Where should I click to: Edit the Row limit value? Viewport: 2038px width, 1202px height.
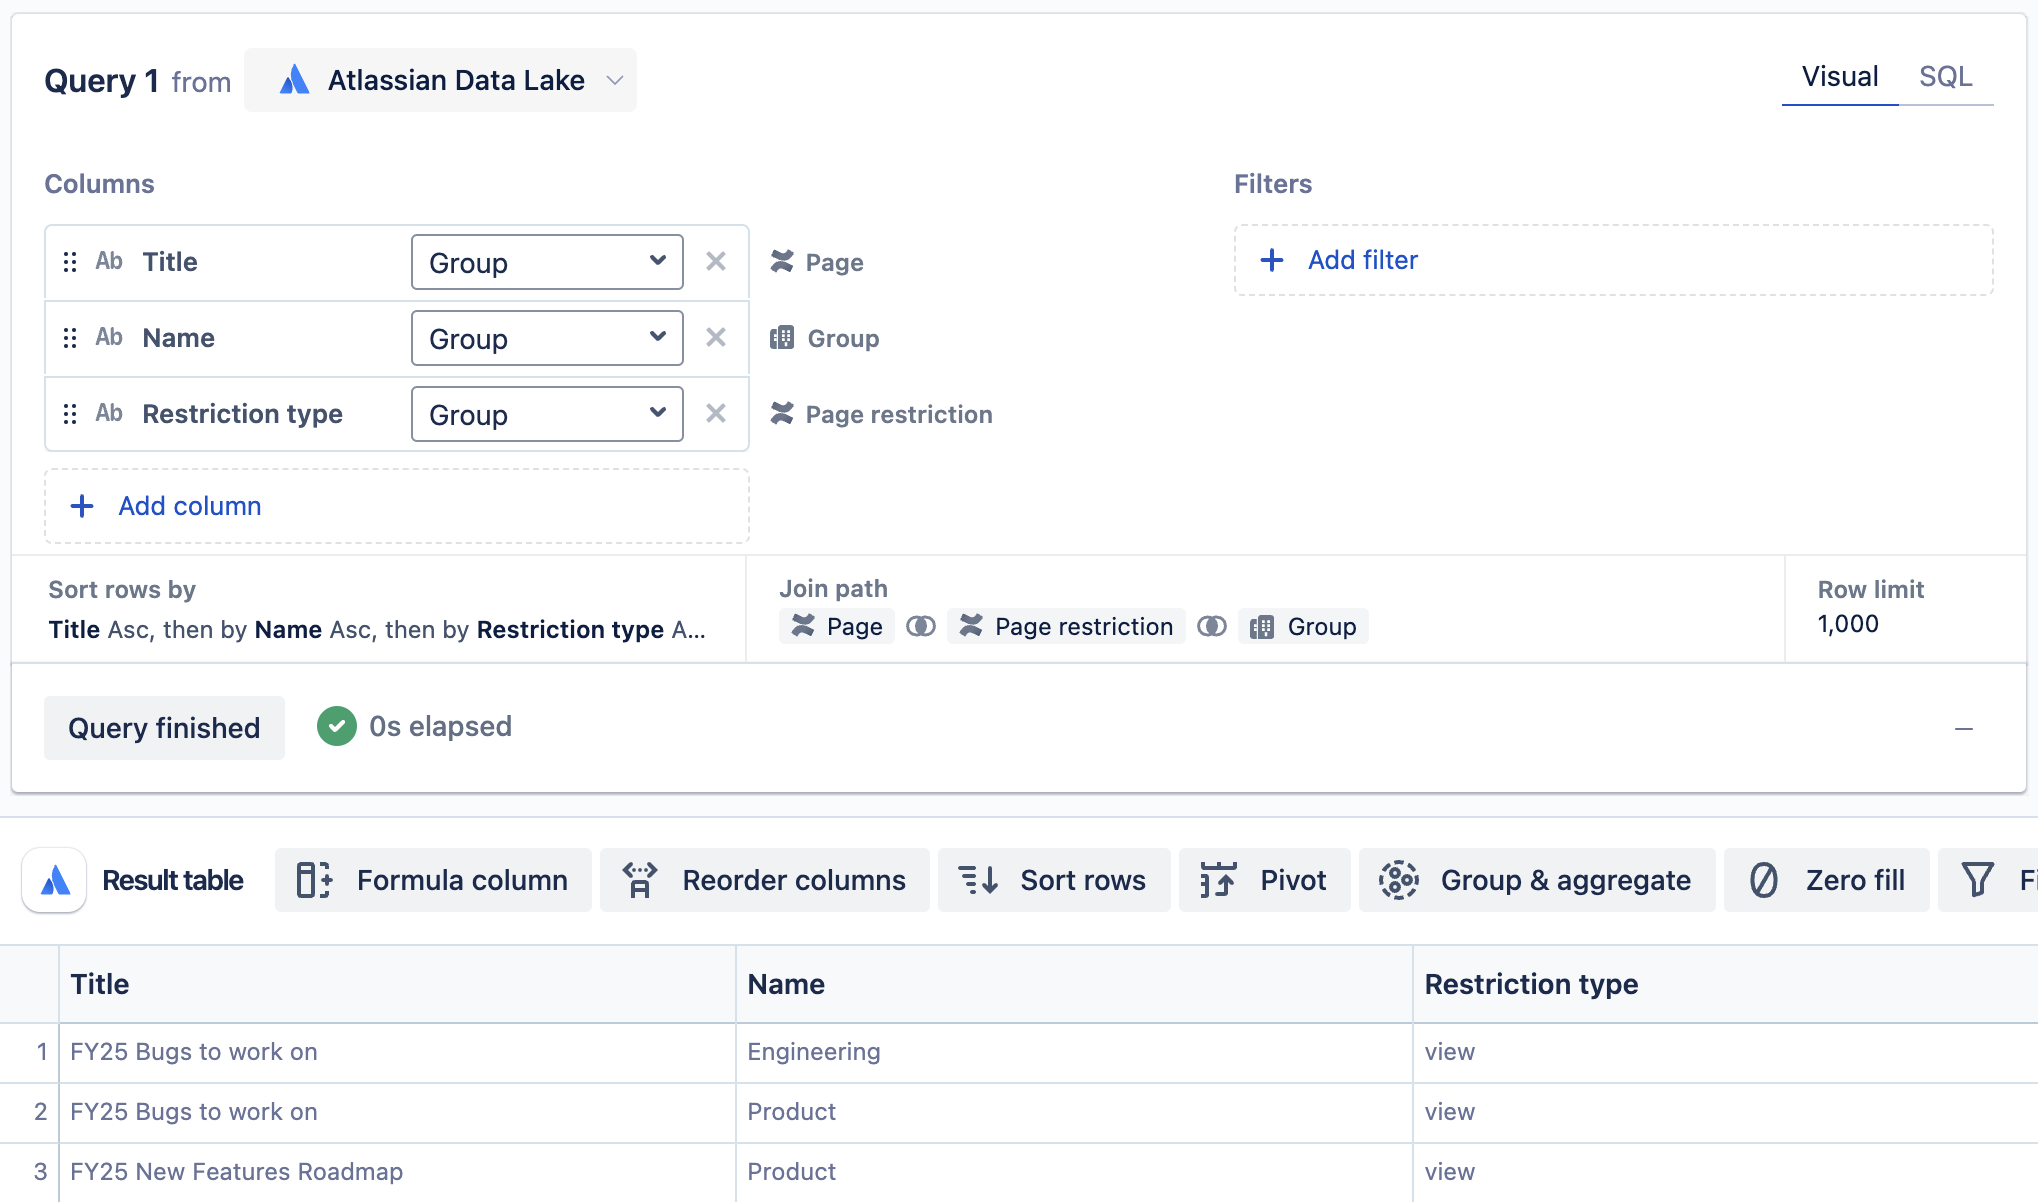coord(1848,624)
